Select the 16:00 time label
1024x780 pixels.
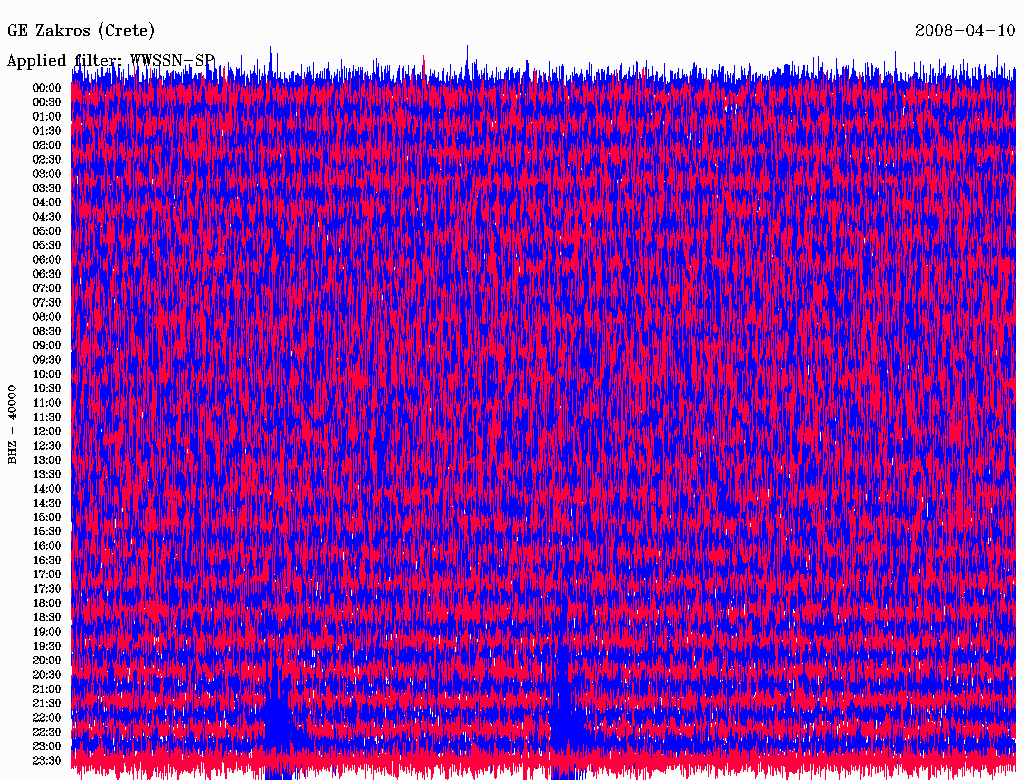tap(47, 546)
